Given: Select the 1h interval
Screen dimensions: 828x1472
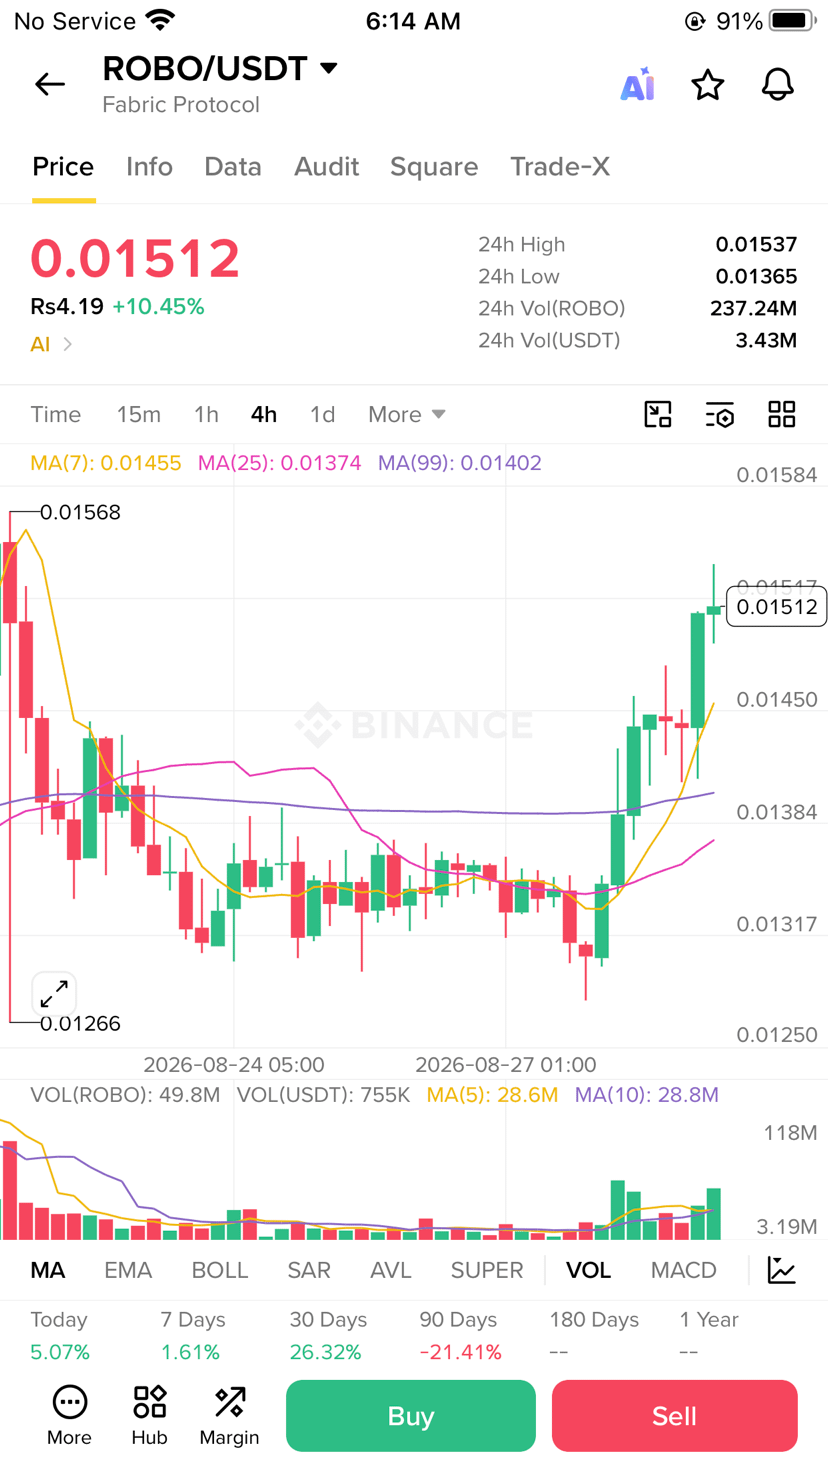Looking at the screenshot, I should (x=206, y=414).
